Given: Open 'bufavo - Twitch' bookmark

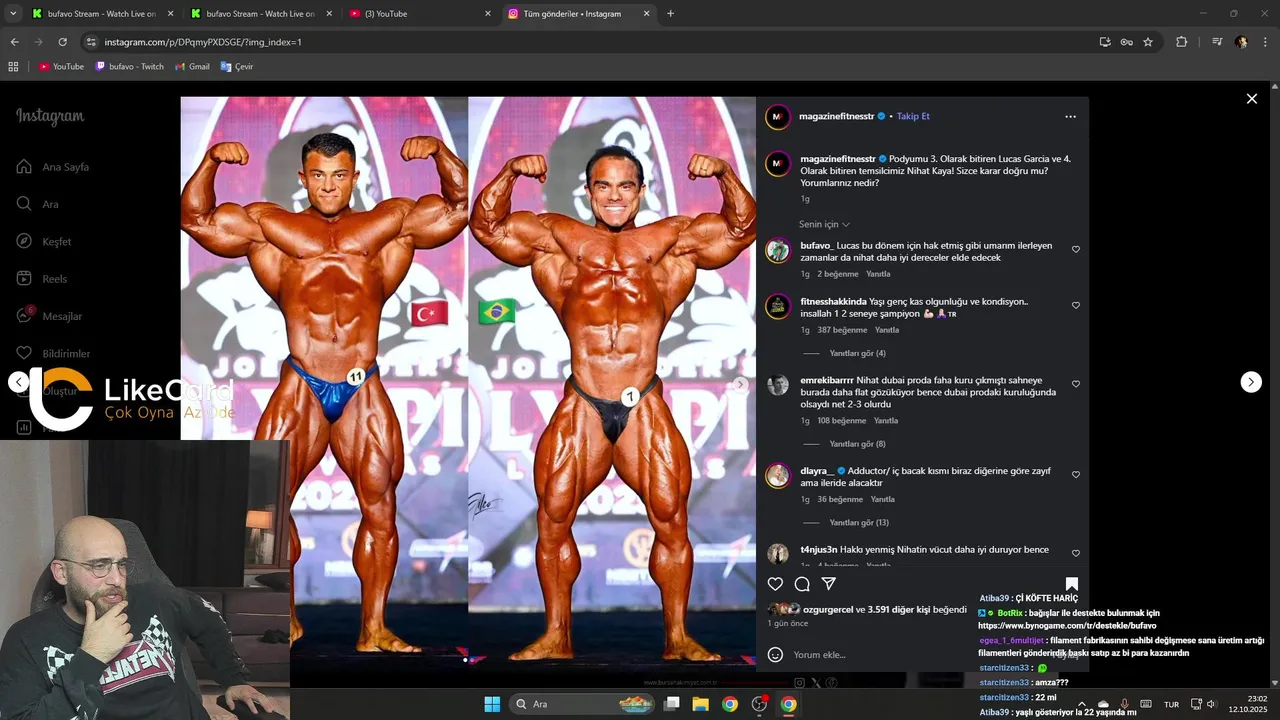Looking at the screenshot, I should click(129, 66).
